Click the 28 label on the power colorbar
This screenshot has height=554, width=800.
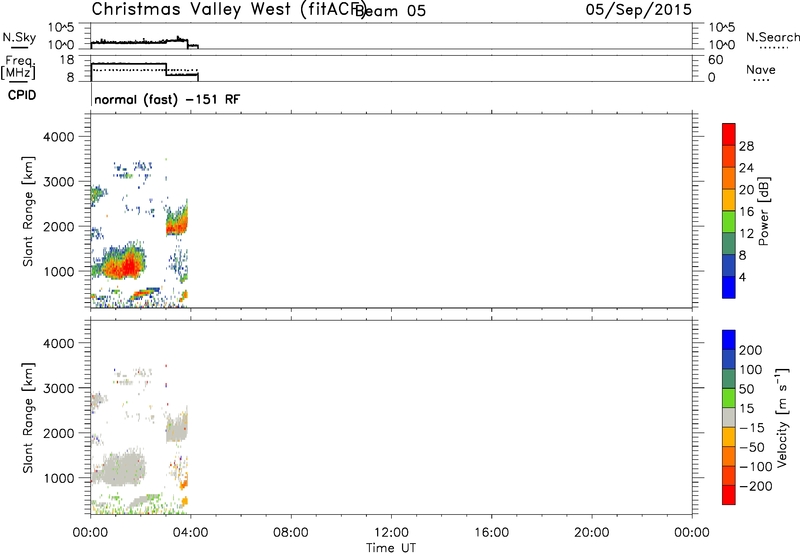[x=746, y=146]
